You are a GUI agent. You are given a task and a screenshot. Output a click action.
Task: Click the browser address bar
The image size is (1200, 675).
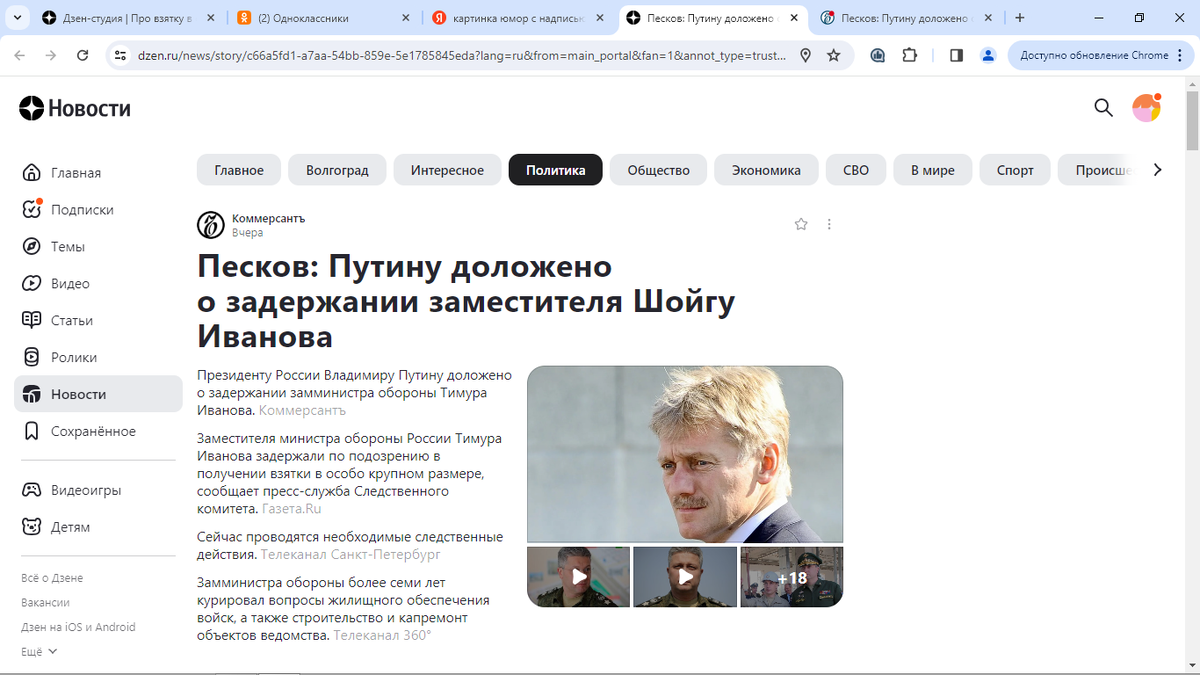click(x=456, y=56)
